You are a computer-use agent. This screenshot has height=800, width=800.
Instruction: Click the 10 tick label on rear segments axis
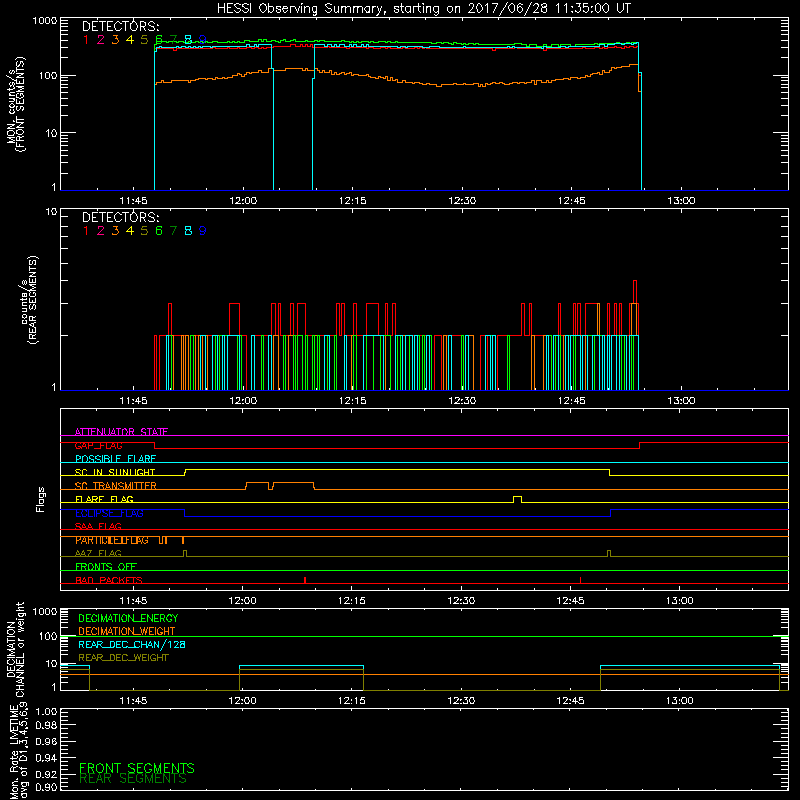pos(52,212)
